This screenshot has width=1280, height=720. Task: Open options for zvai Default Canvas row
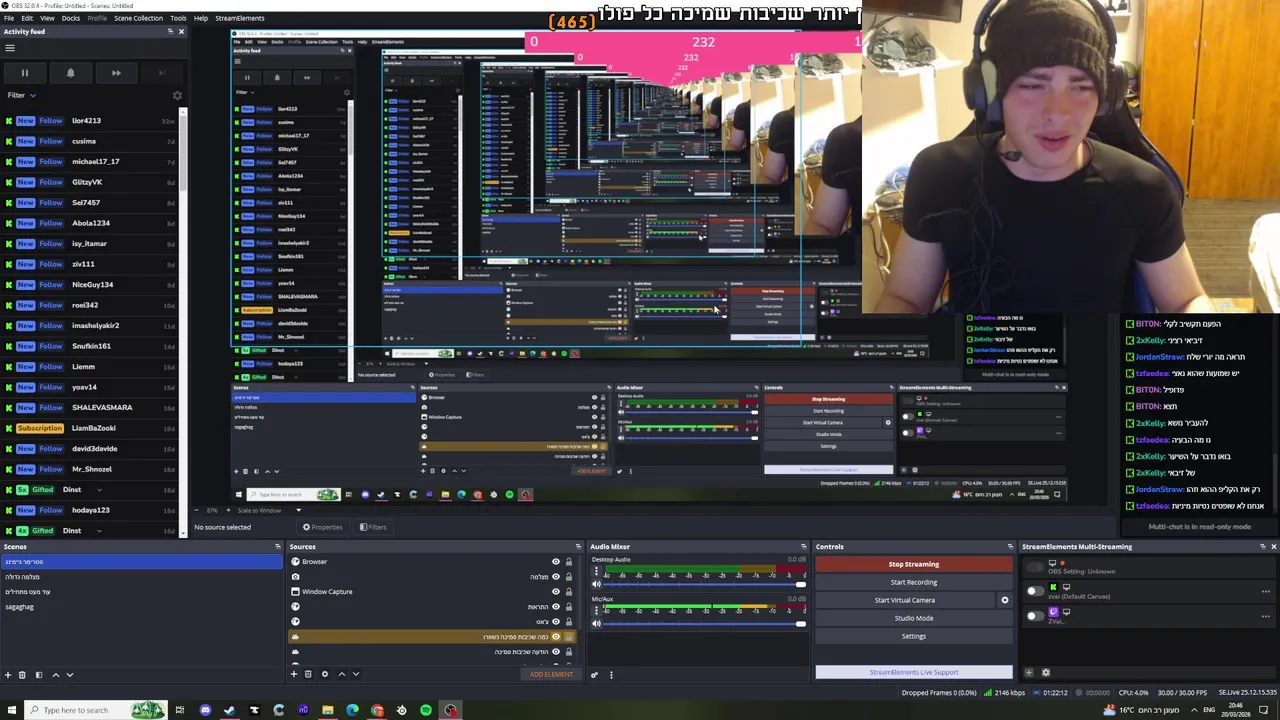point(1266,592)
